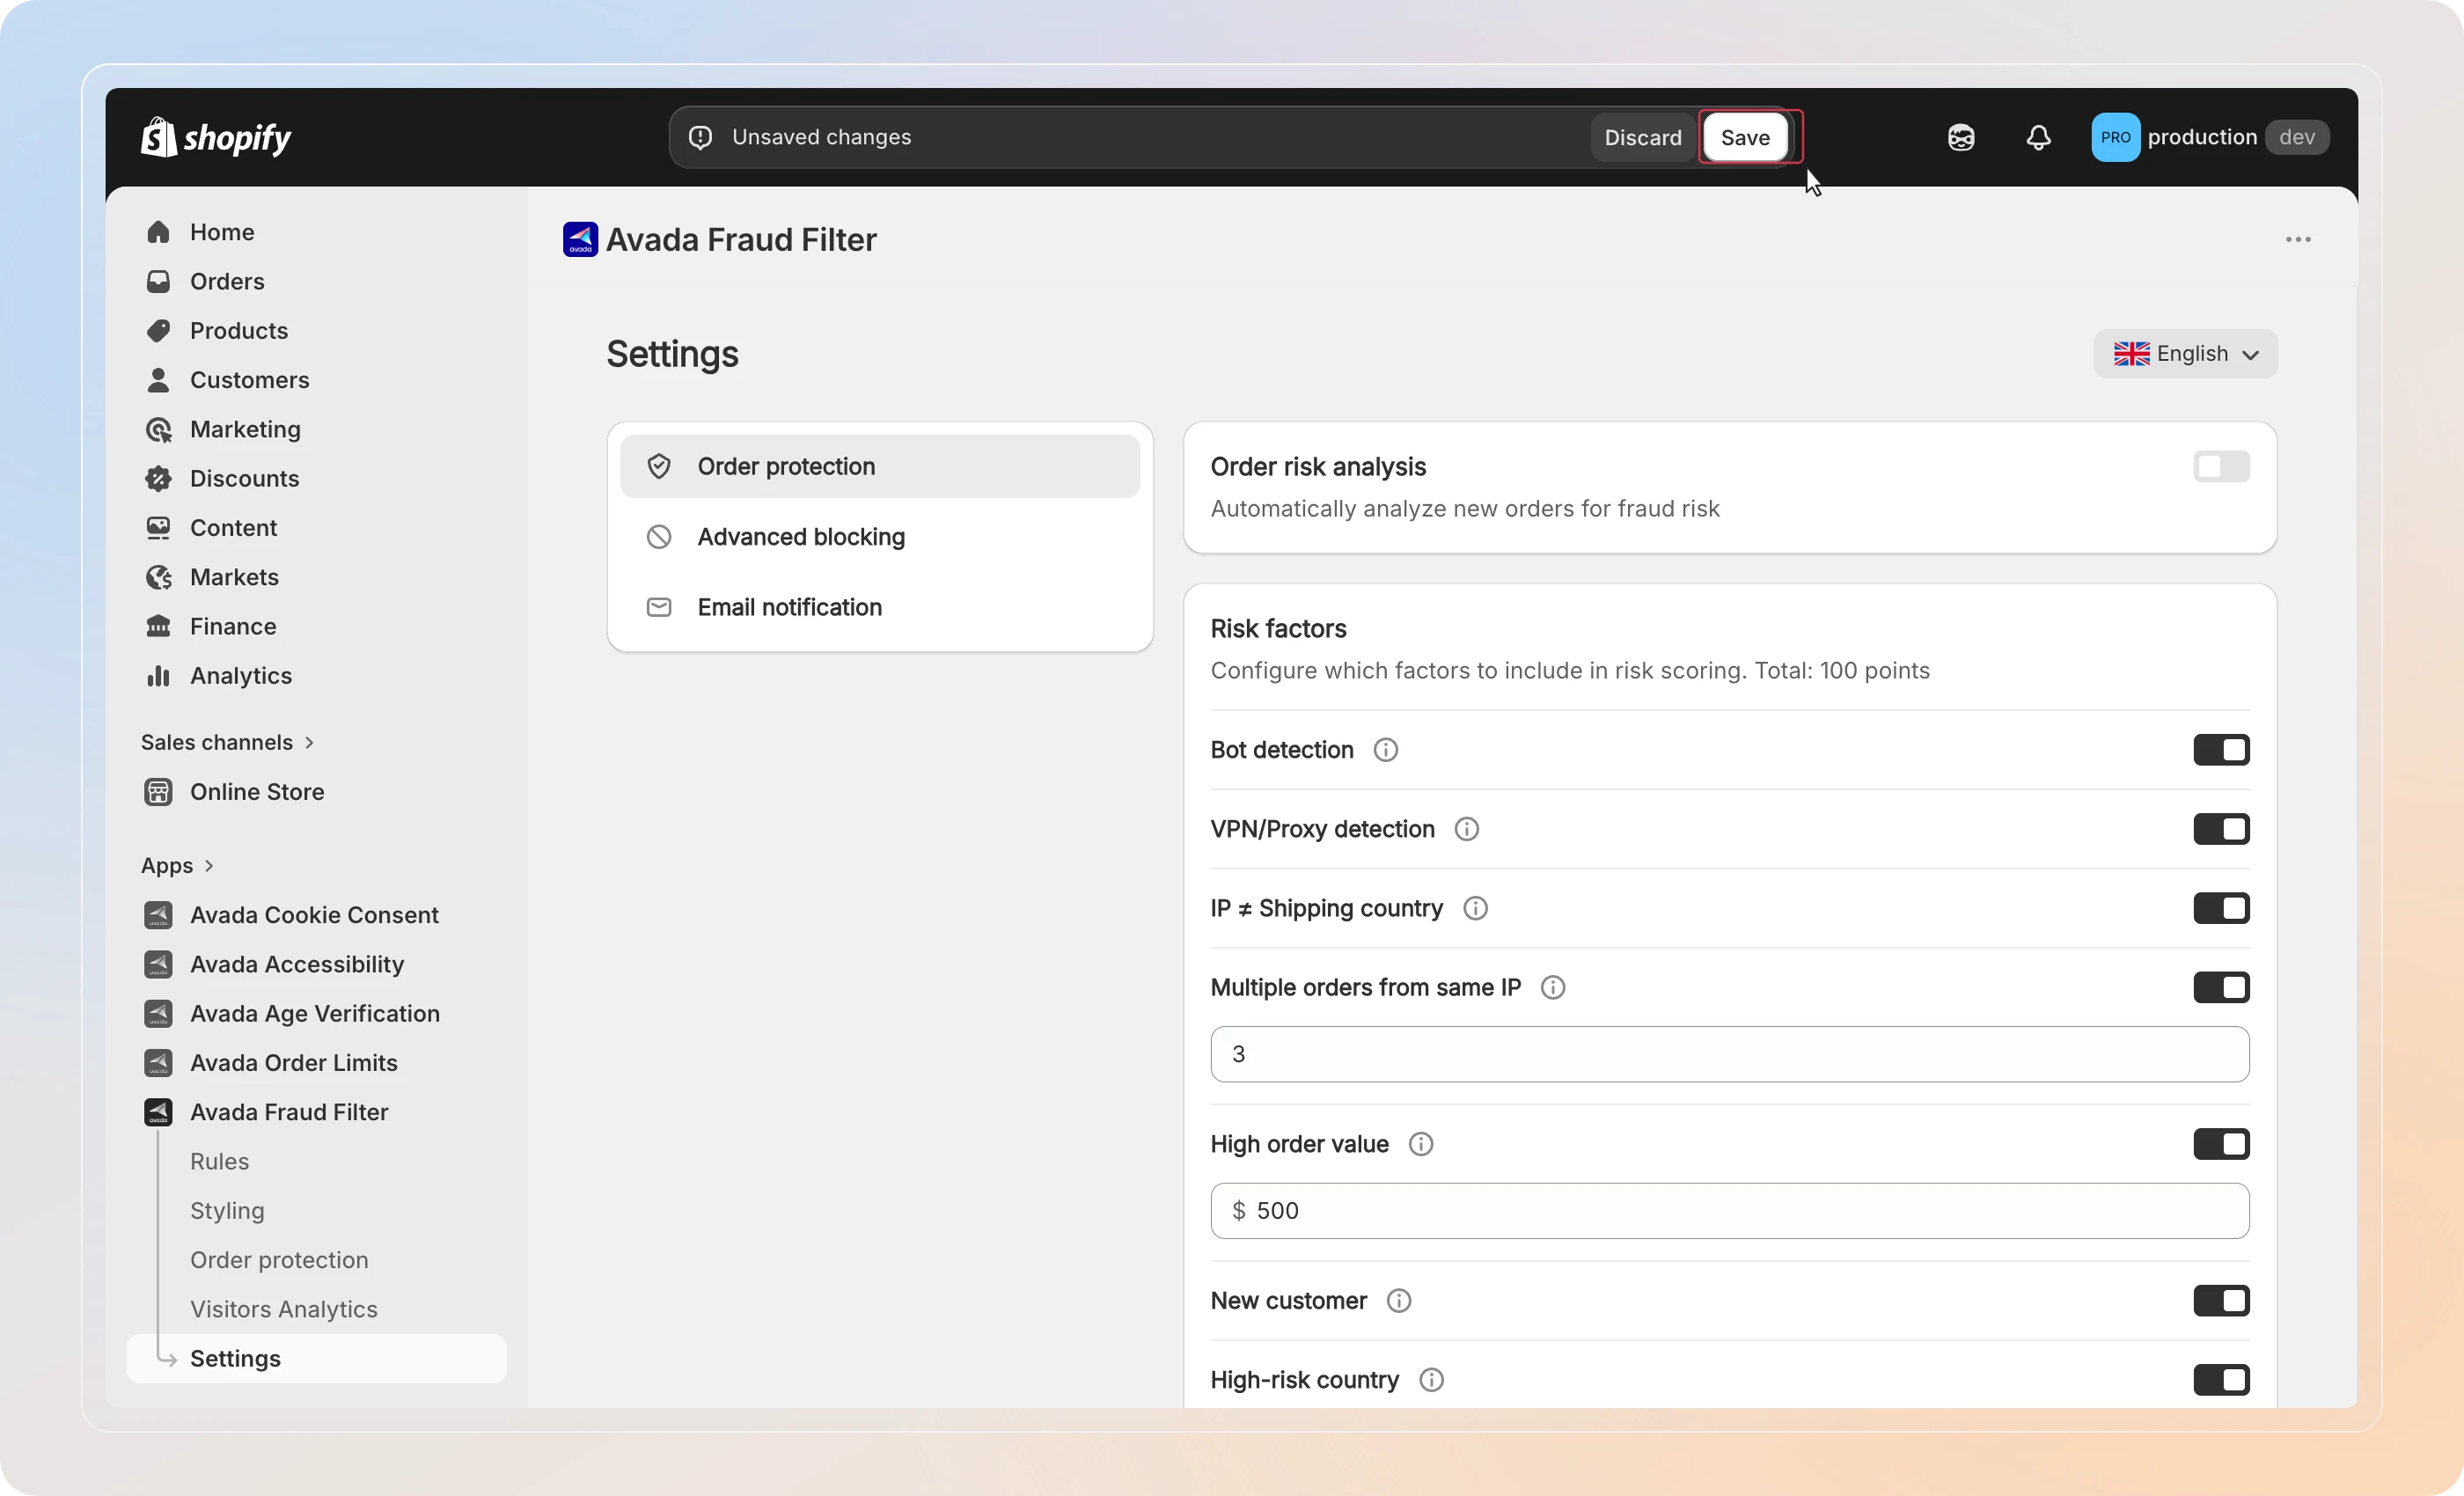Viewport: 2464px width, 1496px height.
Task: Toggle the High-risk country switch
Action: pos(2221,1380)
